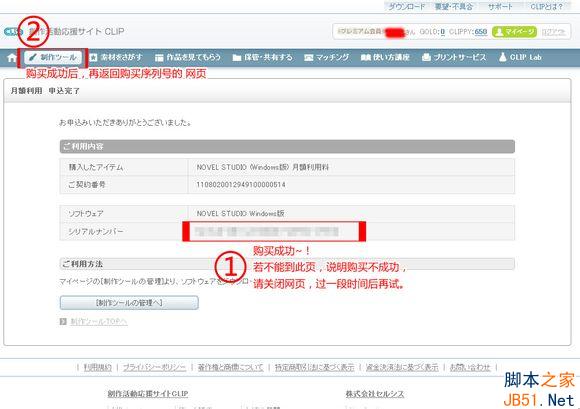Viewport: 580px width, 409px height.
Task: Click the 月額利用 申込完了 page heading
Action: pyautogui.click(x=45, y=91)
